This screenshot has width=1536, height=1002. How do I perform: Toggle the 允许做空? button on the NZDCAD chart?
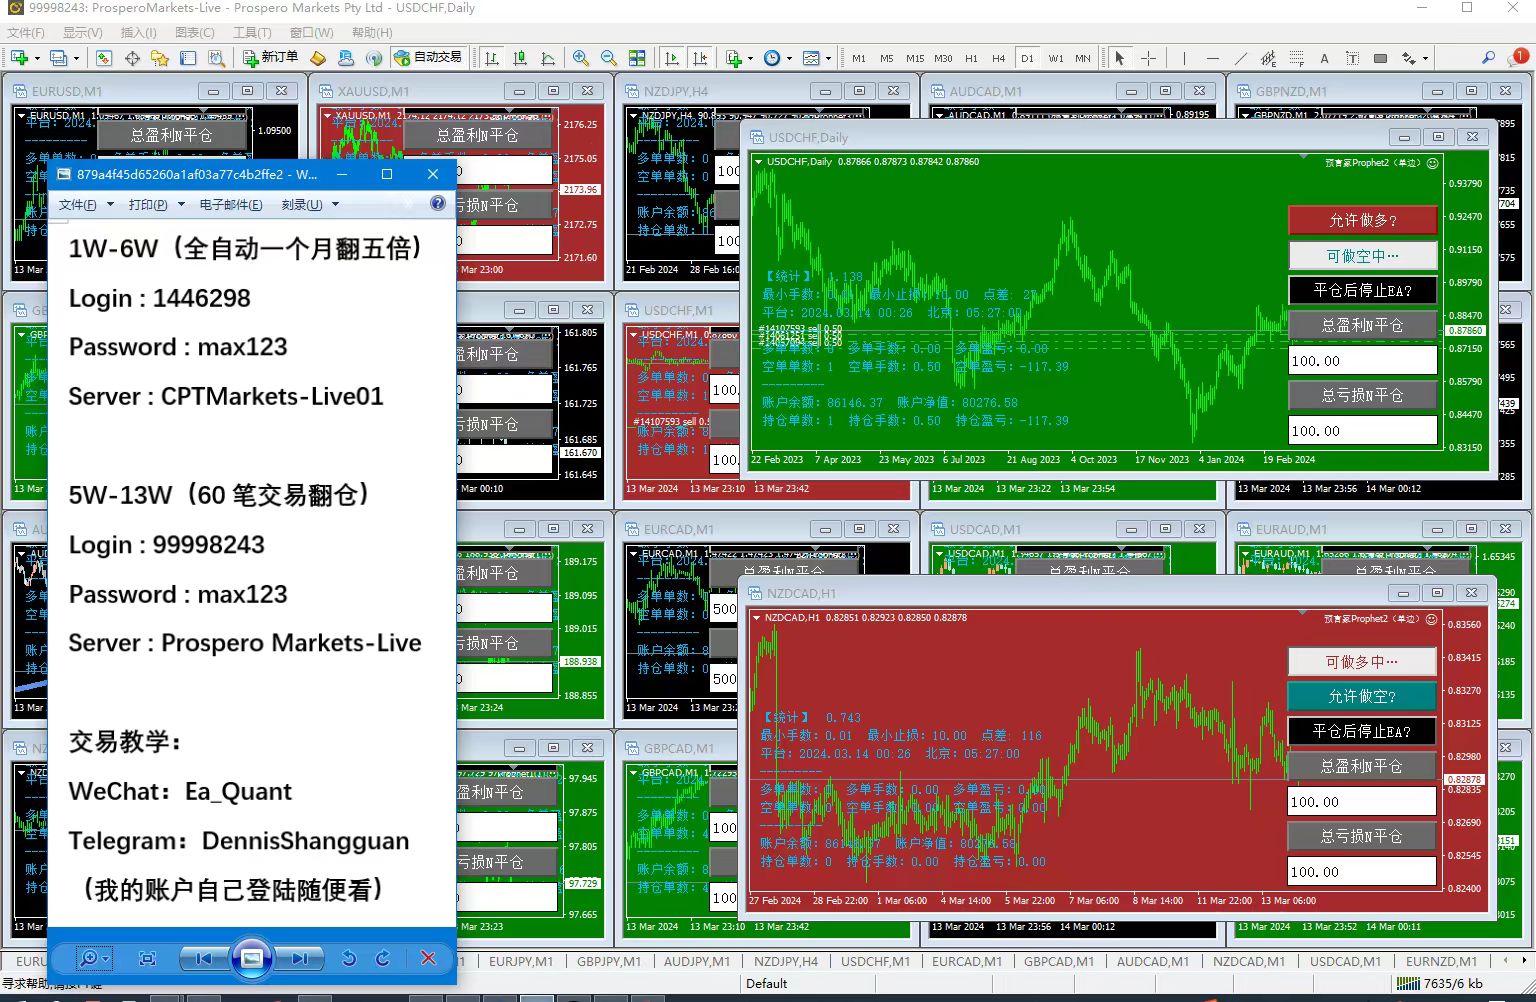[x=1361, y=696]
